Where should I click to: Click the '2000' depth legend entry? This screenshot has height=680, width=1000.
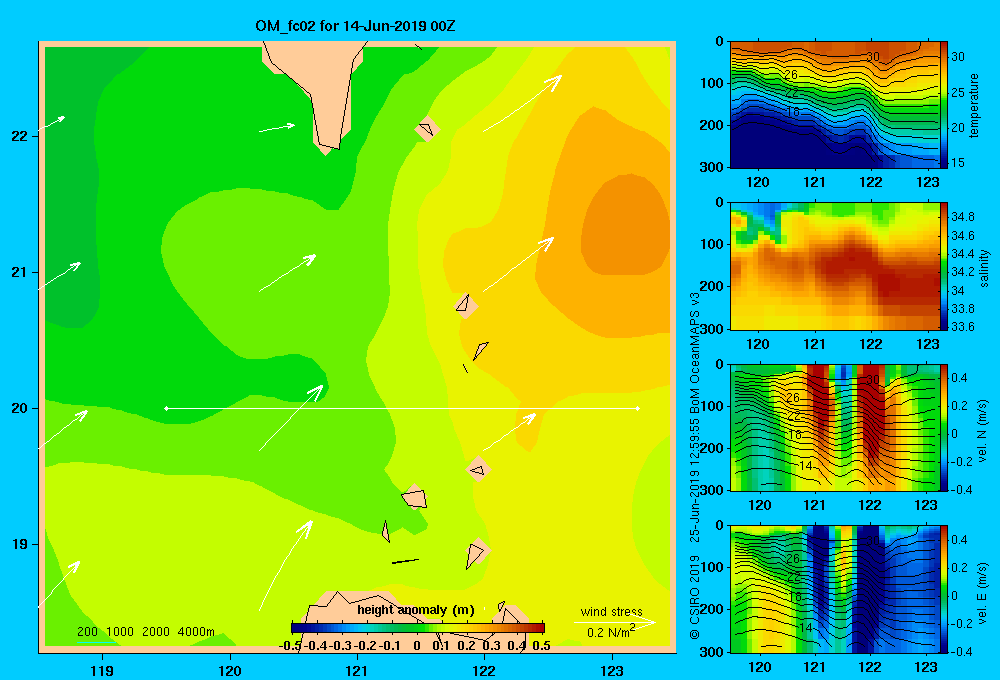coord(156,632)
